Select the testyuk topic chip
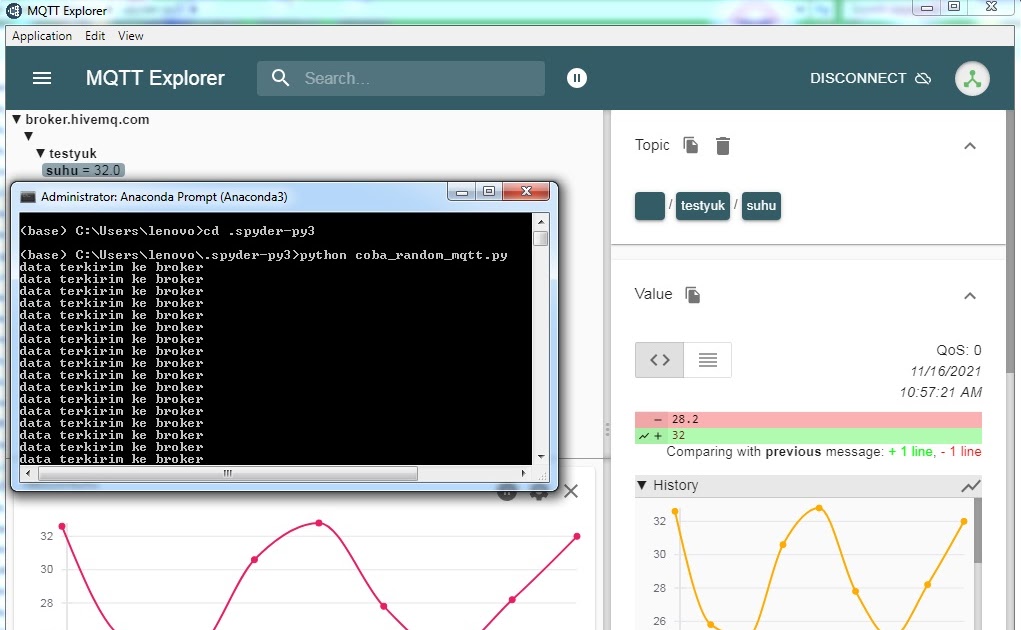Viewport: 1021px width, 630px height. click(702, 205)
